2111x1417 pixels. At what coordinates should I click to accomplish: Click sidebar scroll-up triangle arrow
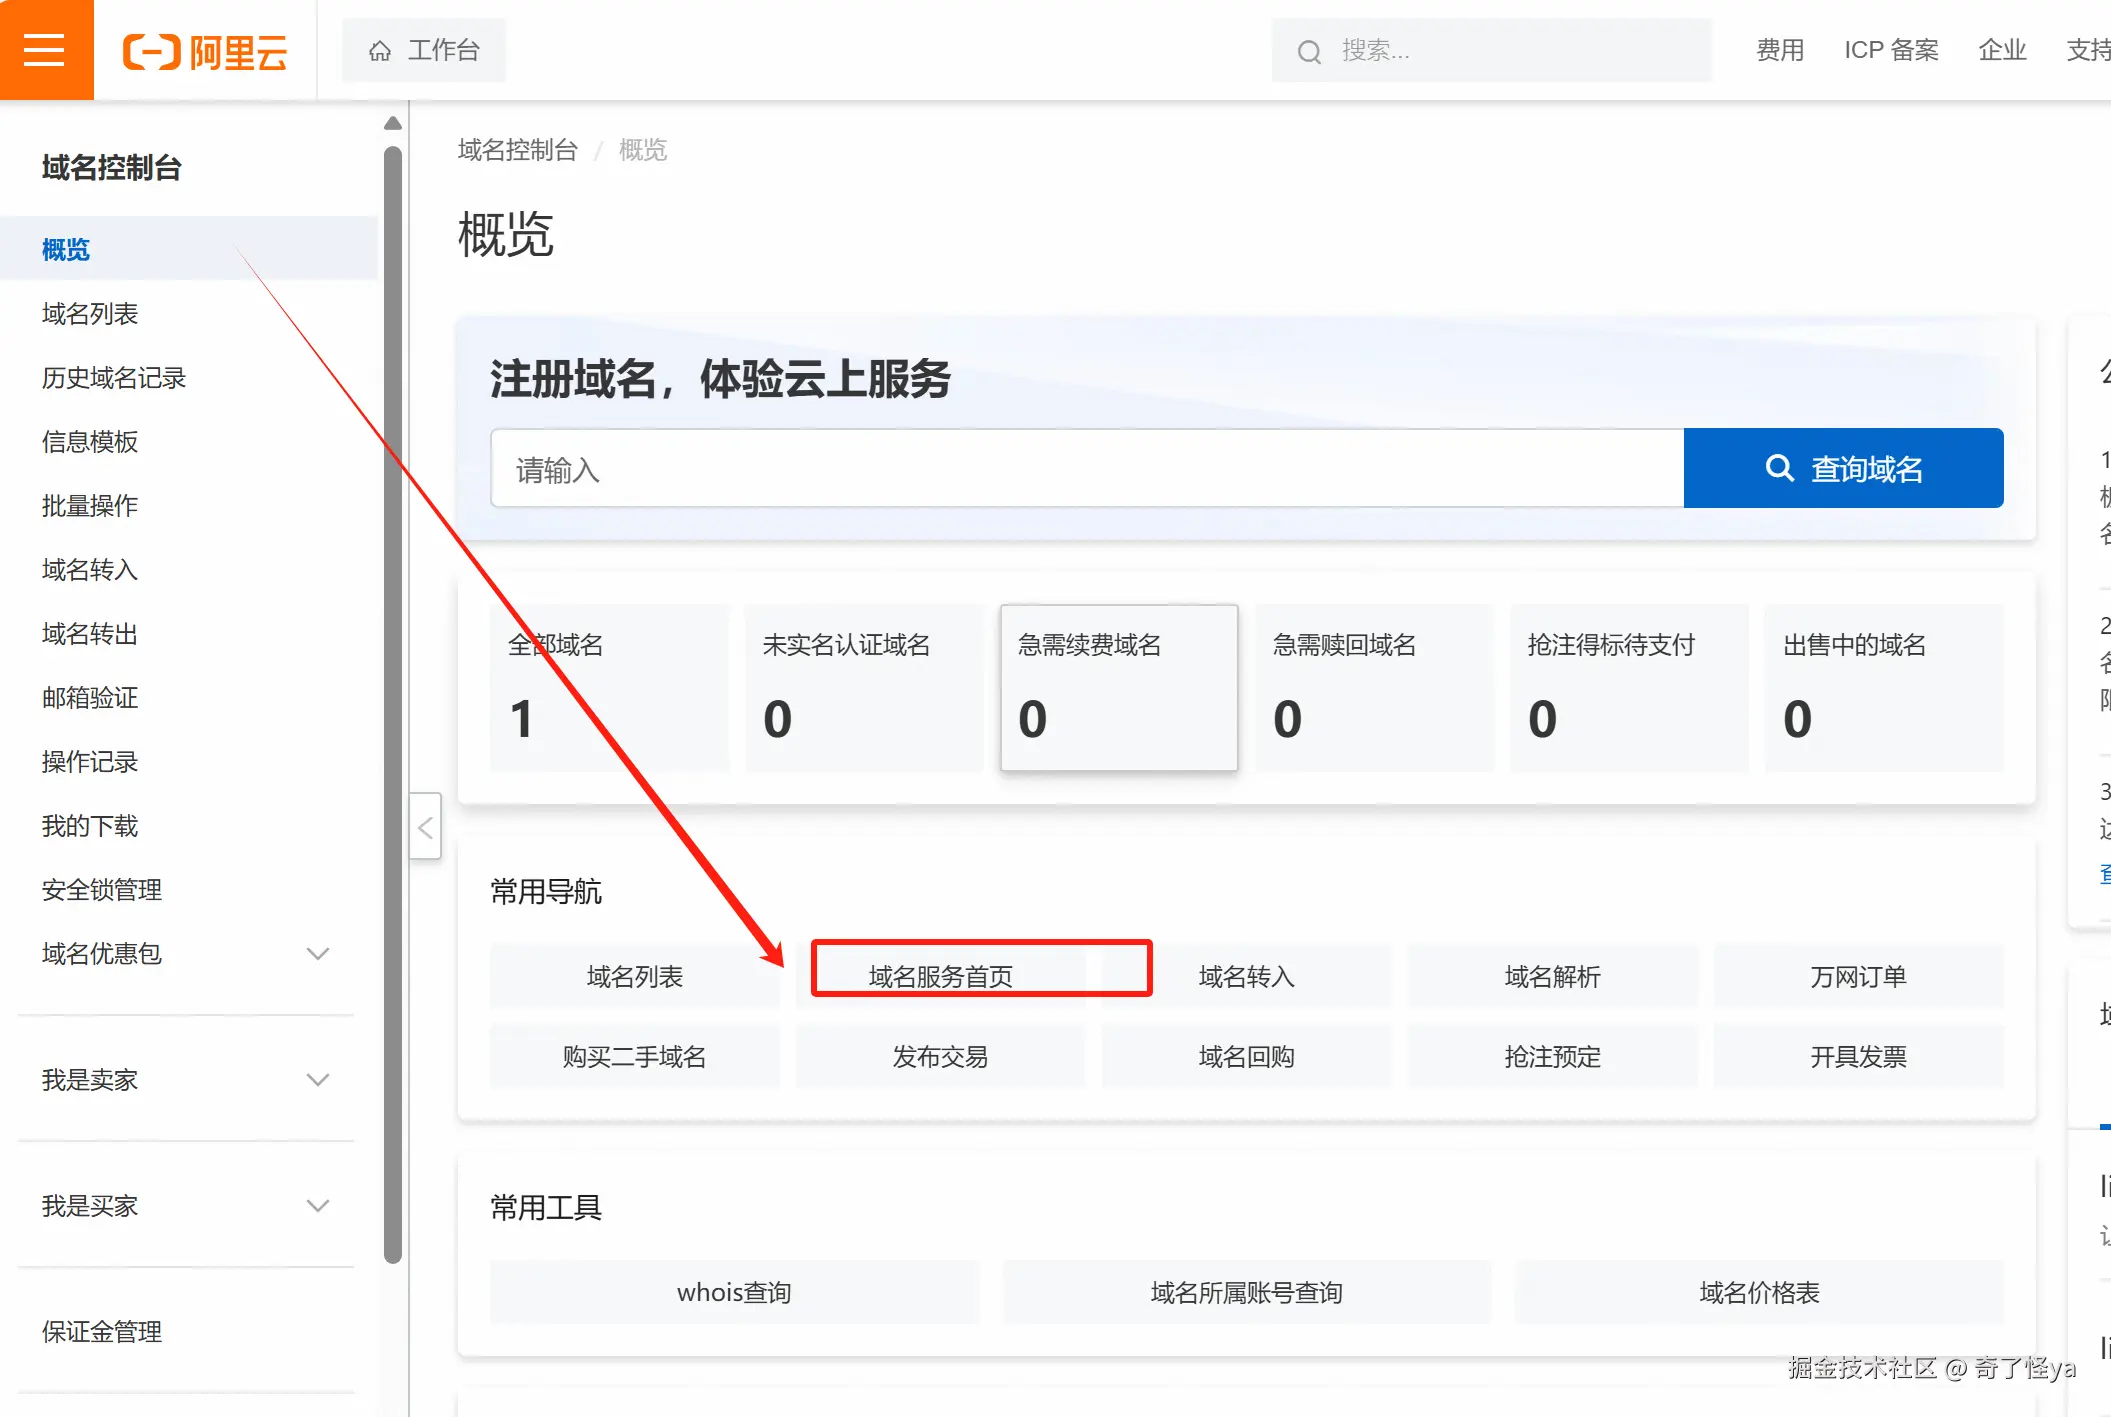click(393, 124)
